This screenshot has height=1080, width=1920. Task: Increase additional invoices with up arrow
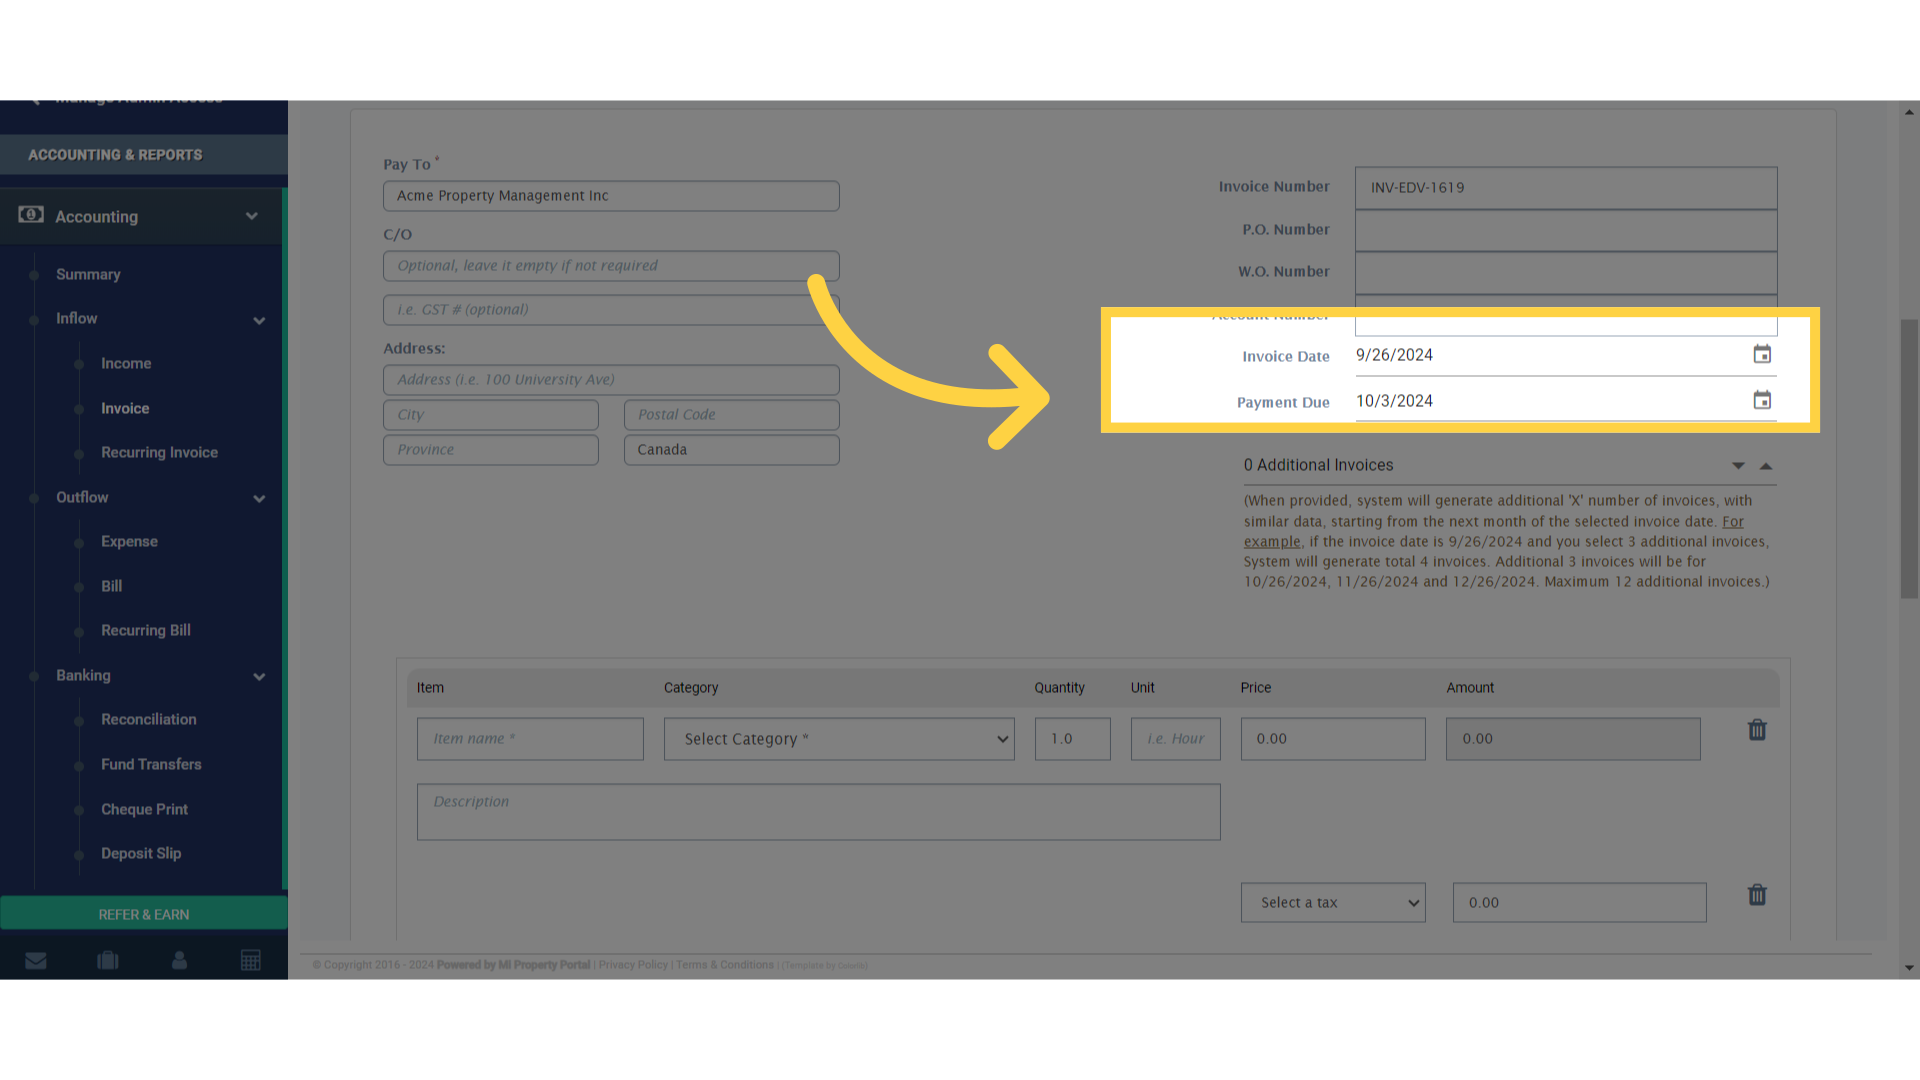coord(1766,466)
